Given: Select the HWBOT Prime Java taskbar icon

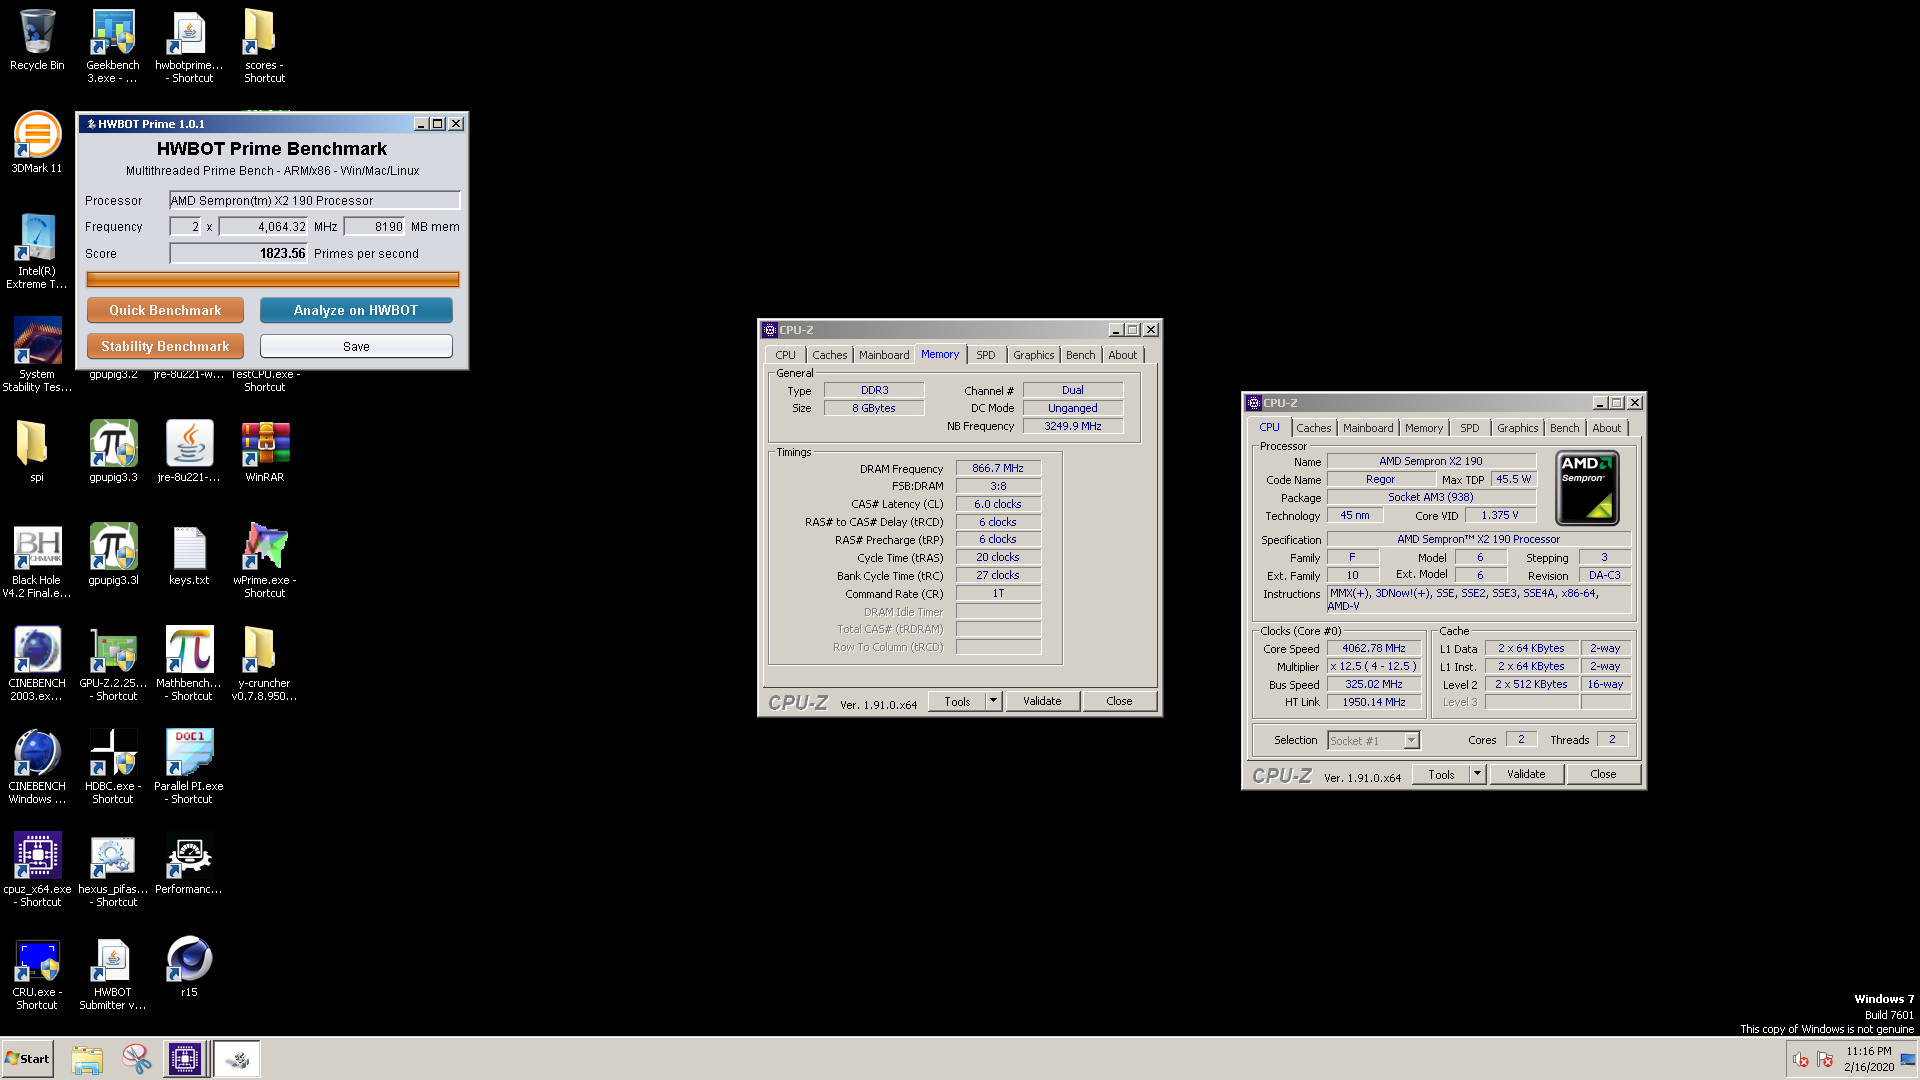Looking at the screenshot, I should (x=238, y=1059).
